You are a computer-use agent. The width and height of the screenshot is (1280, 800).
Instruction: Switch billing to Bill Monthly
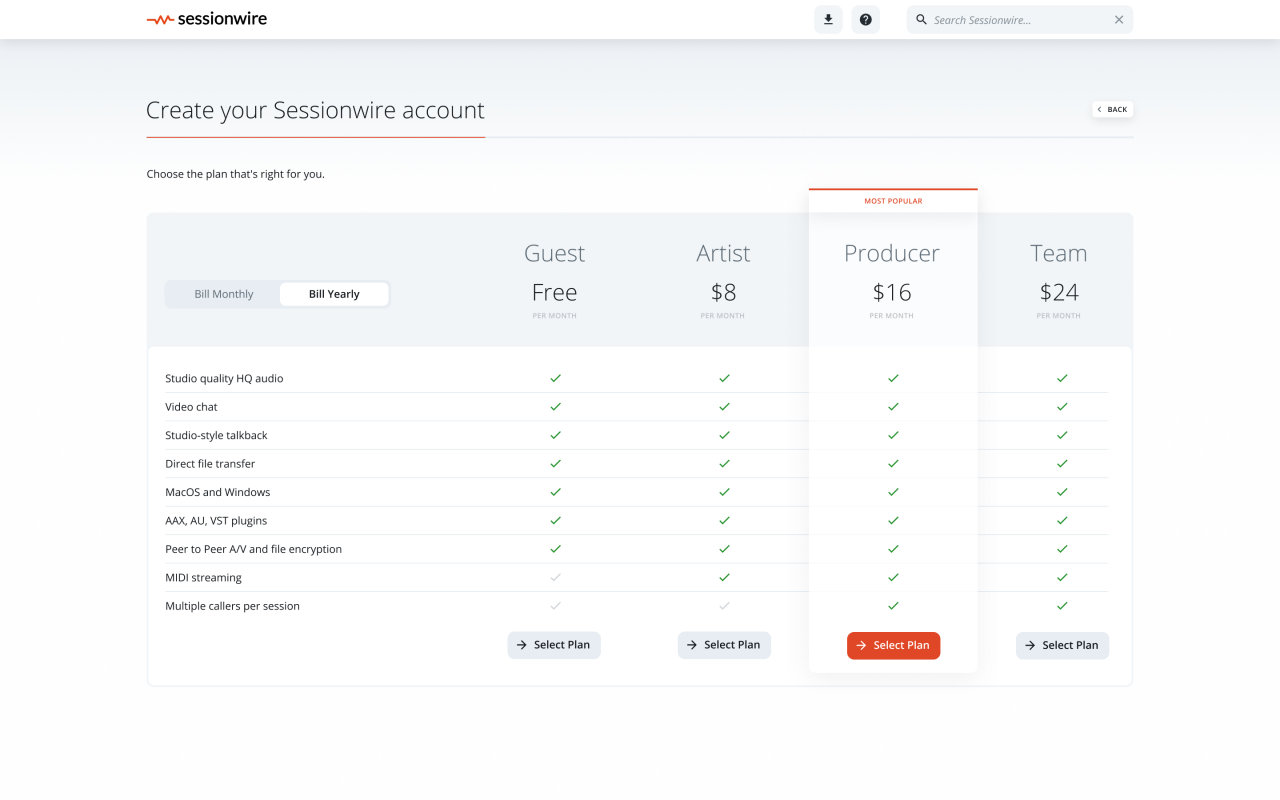click(x=224, y=294)
